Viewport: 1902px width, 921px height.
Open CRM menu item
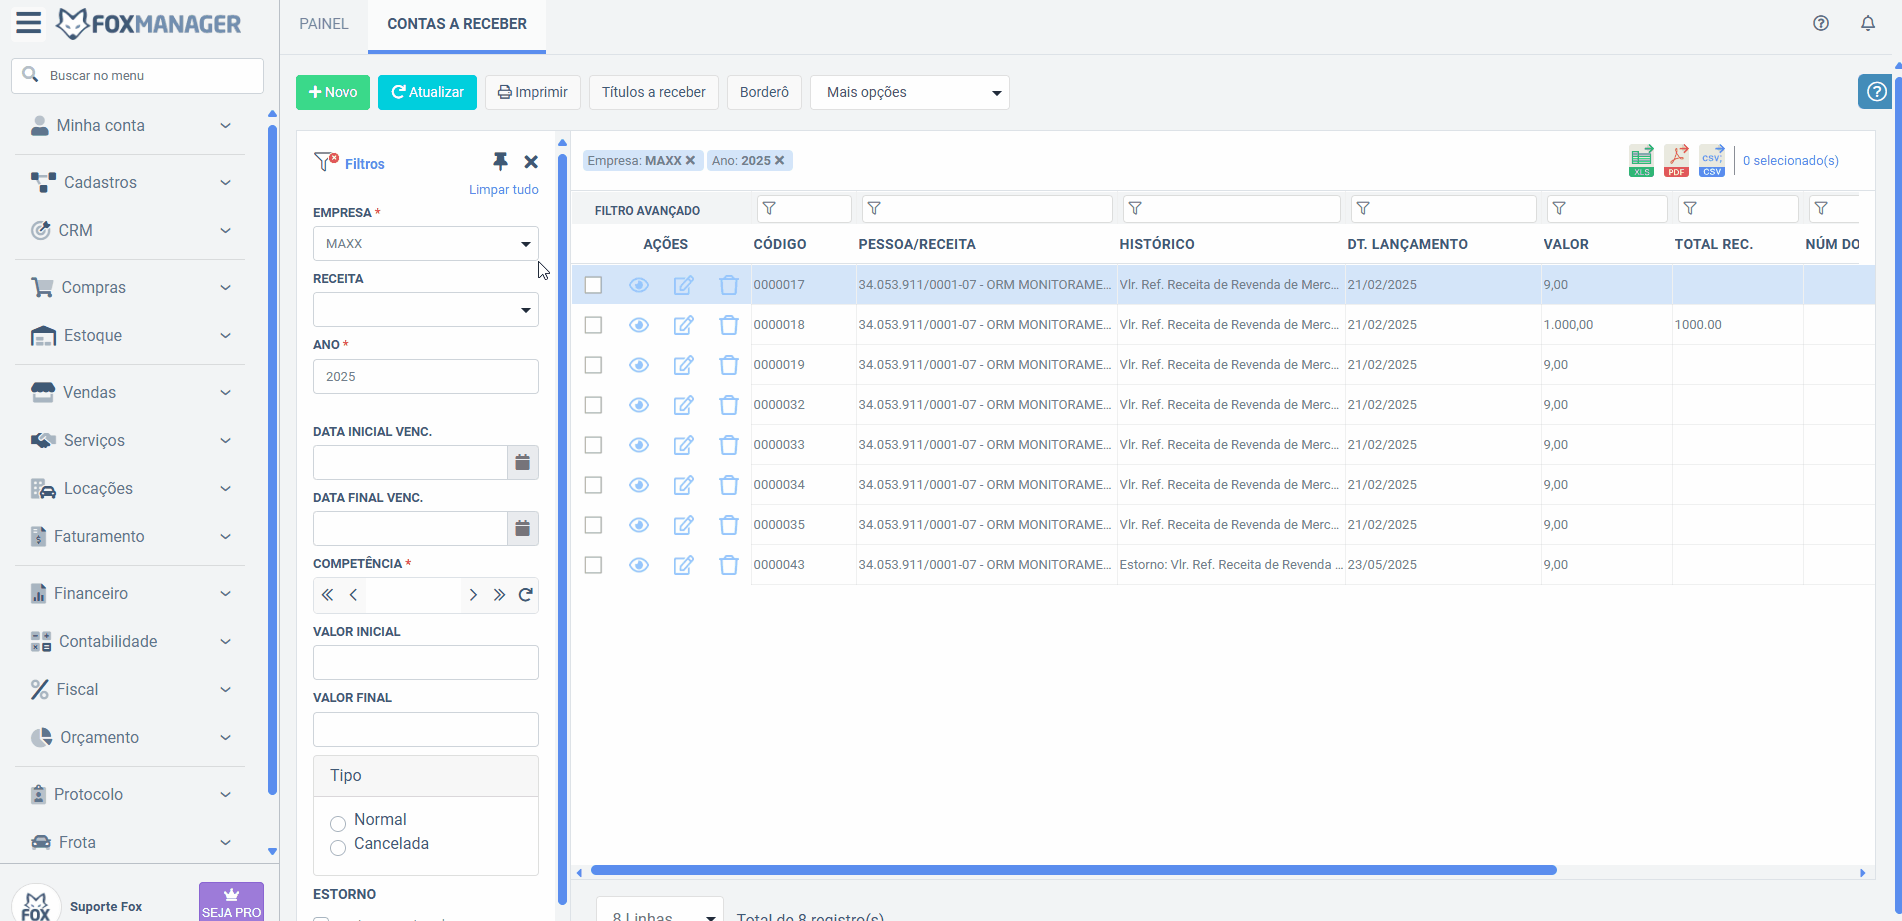click(x=130, y=230)
